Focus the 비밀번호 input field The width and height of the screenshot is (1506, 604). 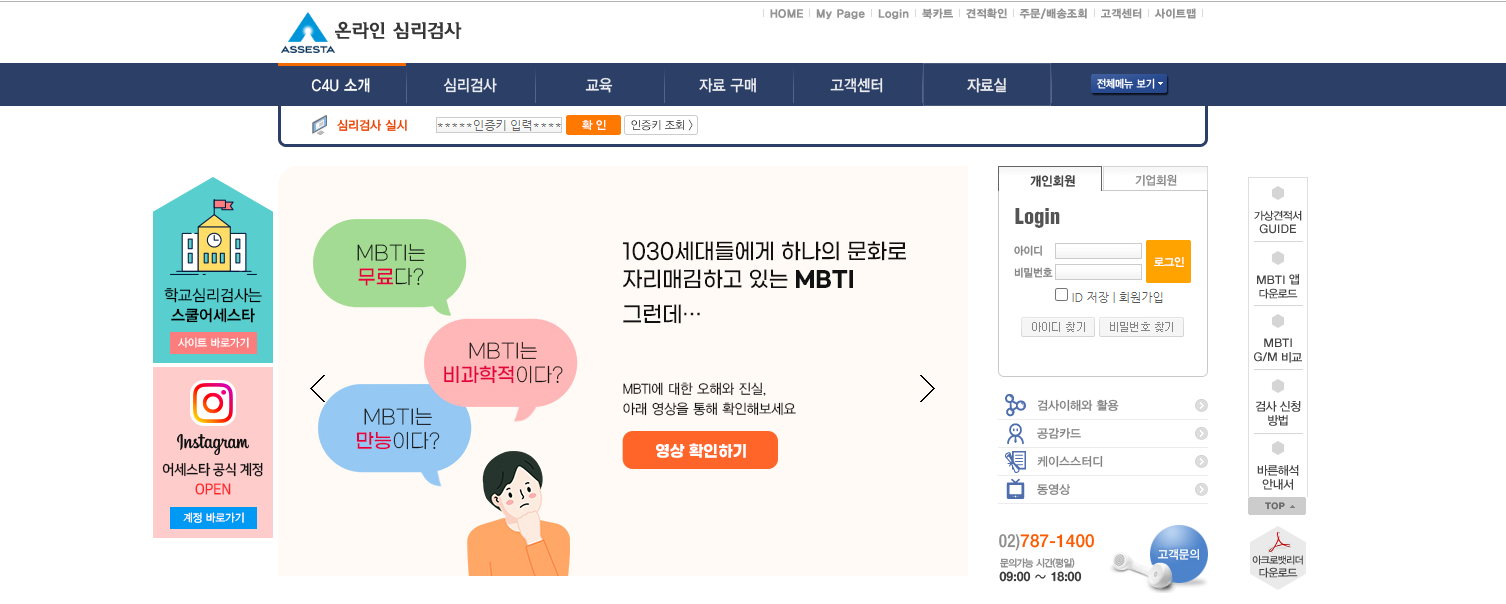point(1098,272)
